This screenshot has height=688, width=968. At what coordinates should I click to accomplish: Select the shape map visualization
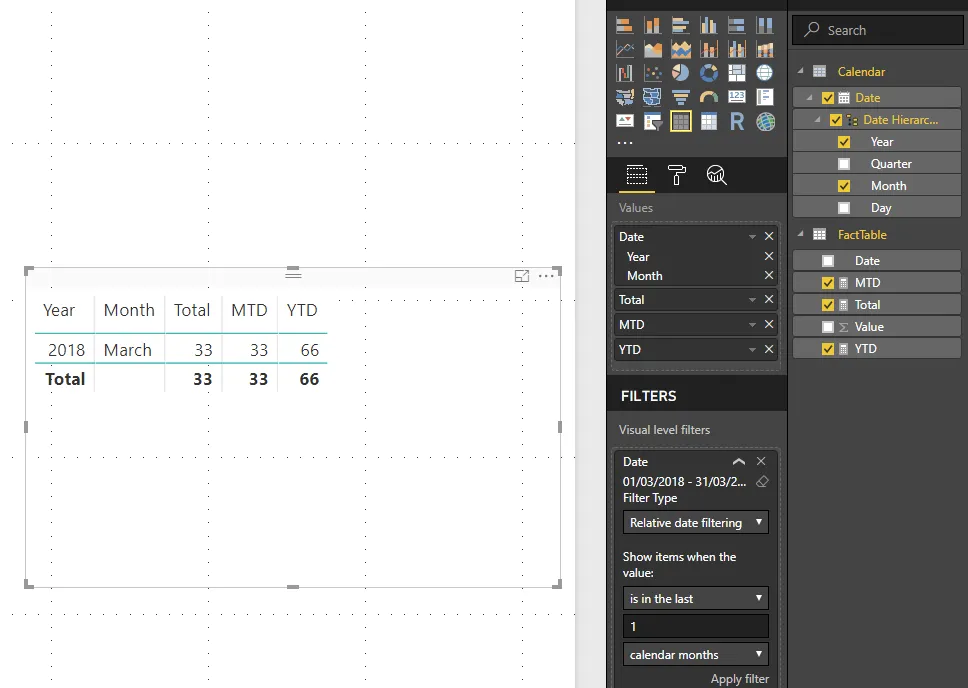click(x=653, y=97)
